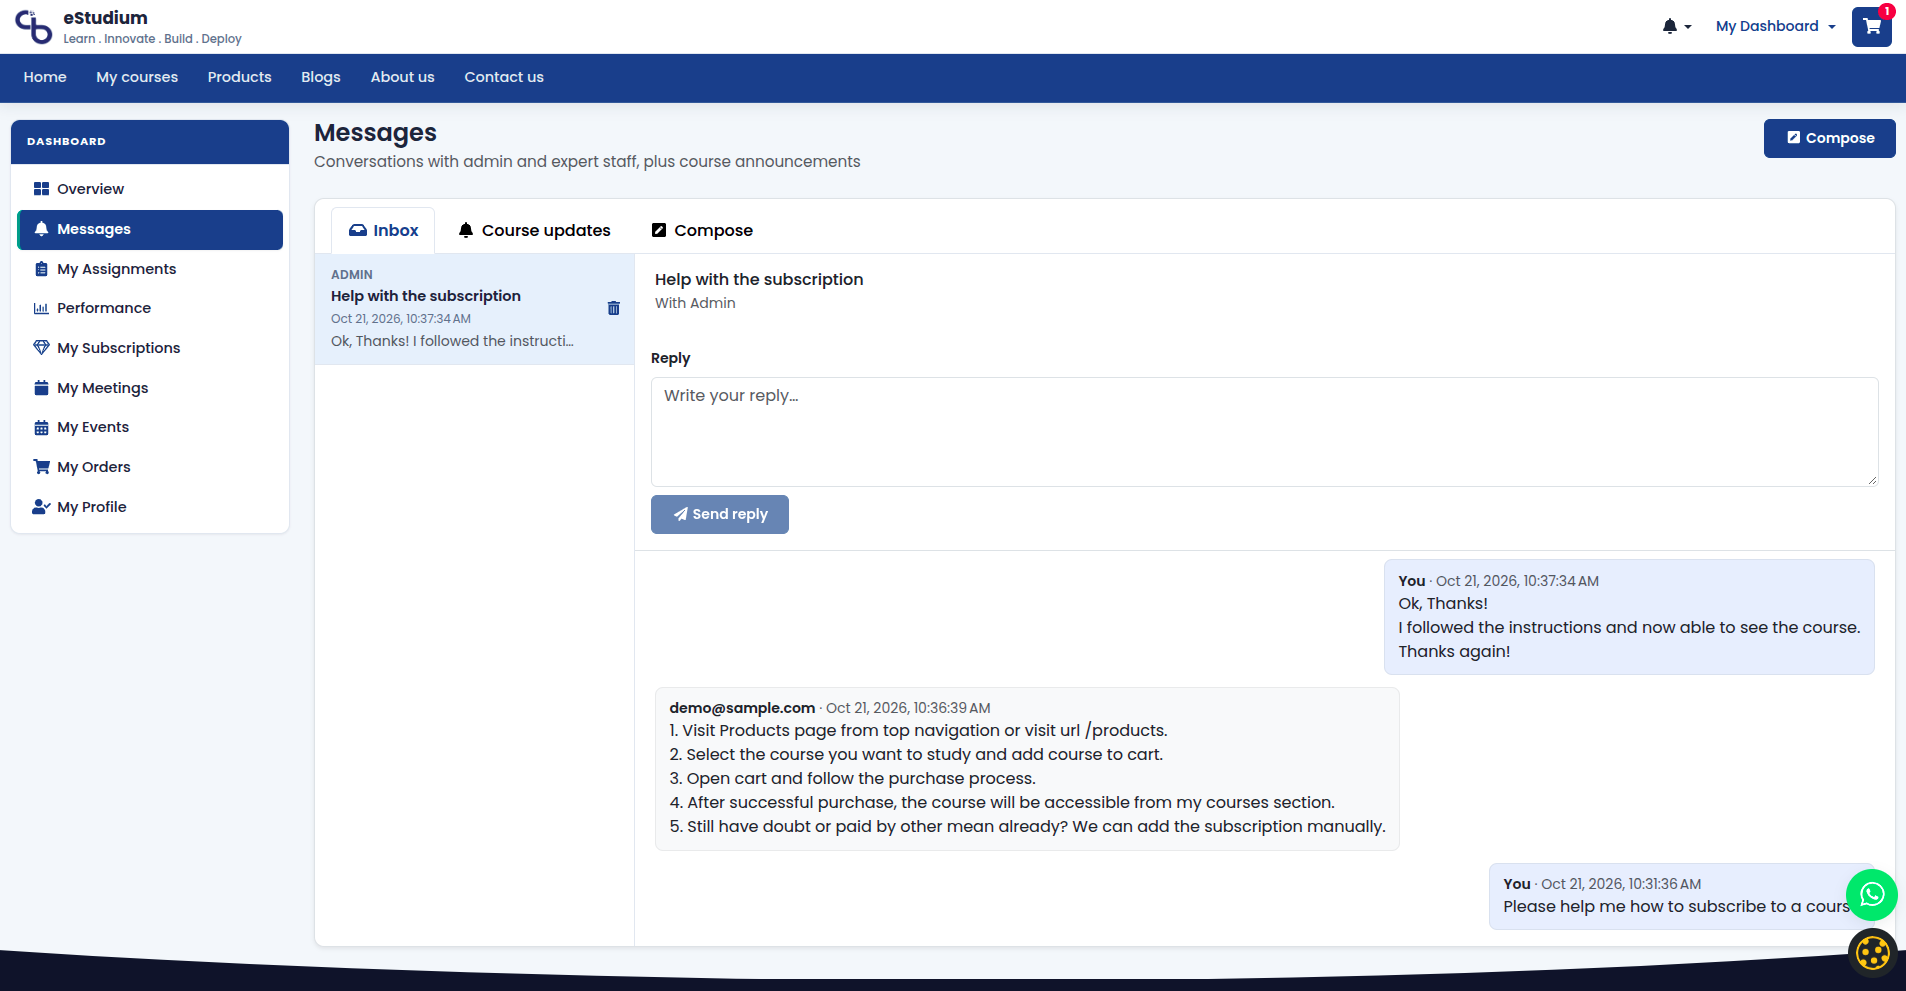Image resolution: width=1906 pixels, height=991 pixels.
Task: Open the notifications bell dropdown
Action: [x=1676, y=27]
